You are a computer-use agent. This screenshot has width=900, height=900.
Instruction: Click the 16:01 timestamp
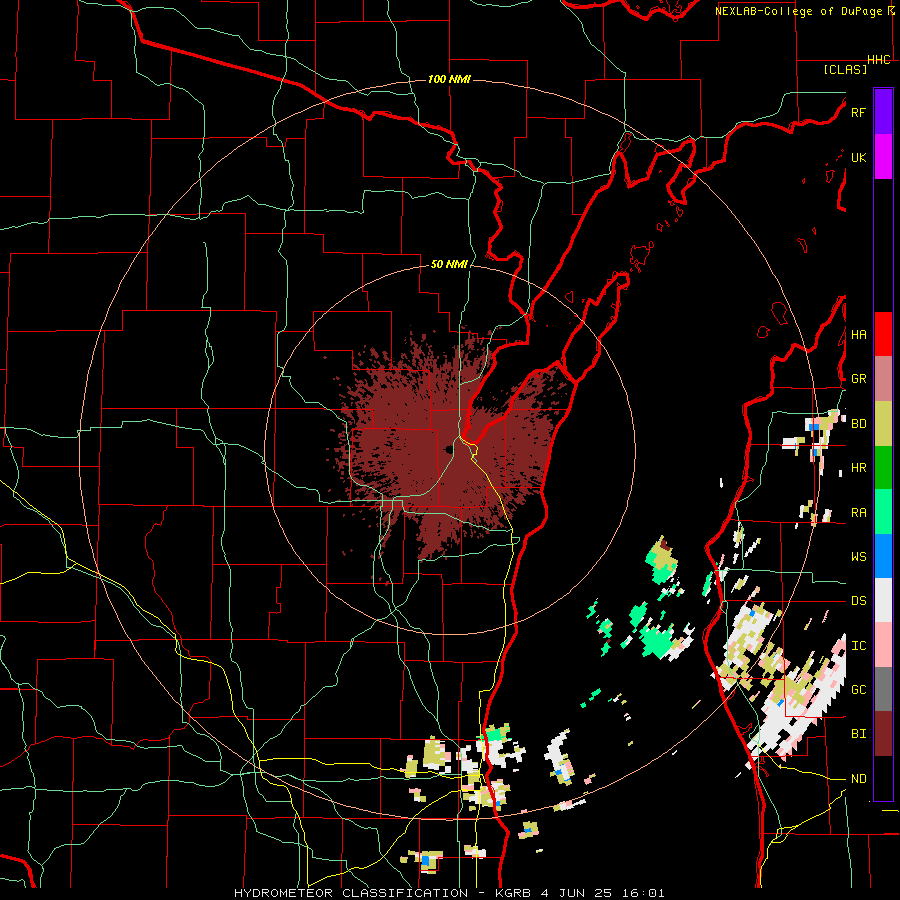[x=644, y=893]
